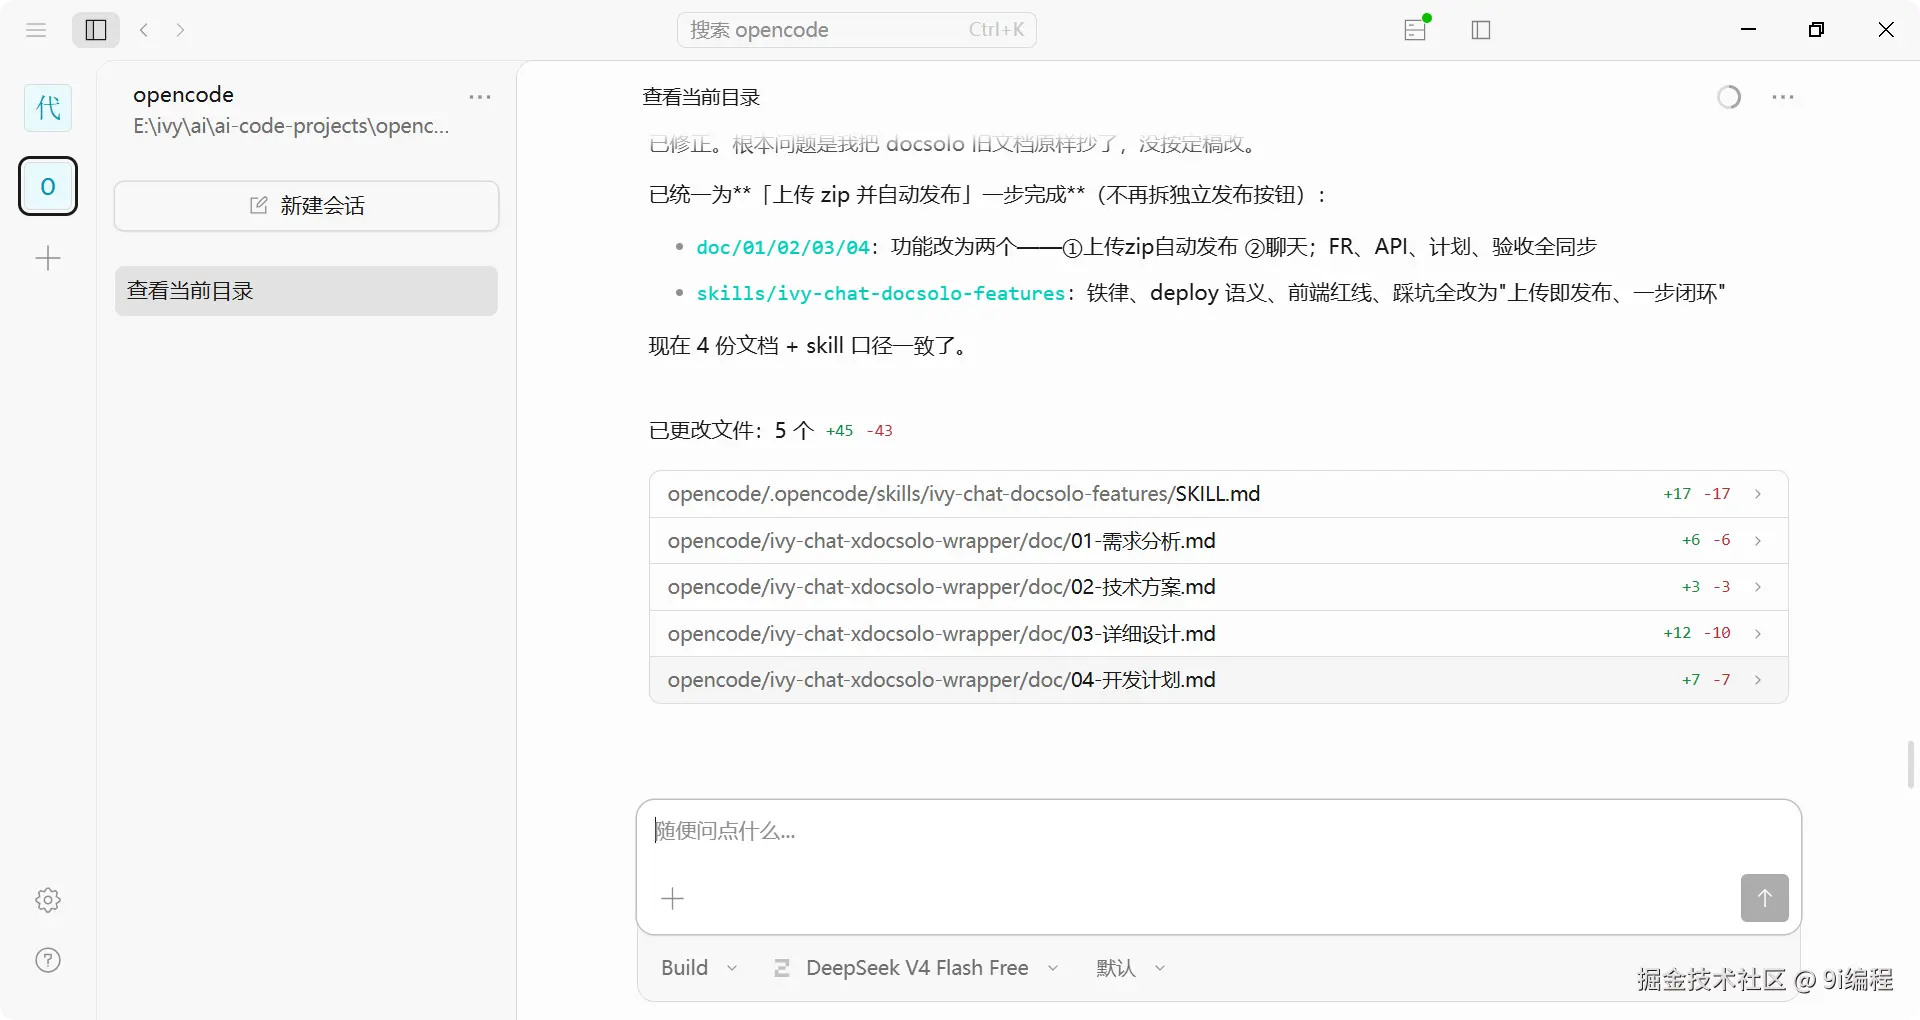Open the 01-需求分析.md changed file row

point(1218,541)
